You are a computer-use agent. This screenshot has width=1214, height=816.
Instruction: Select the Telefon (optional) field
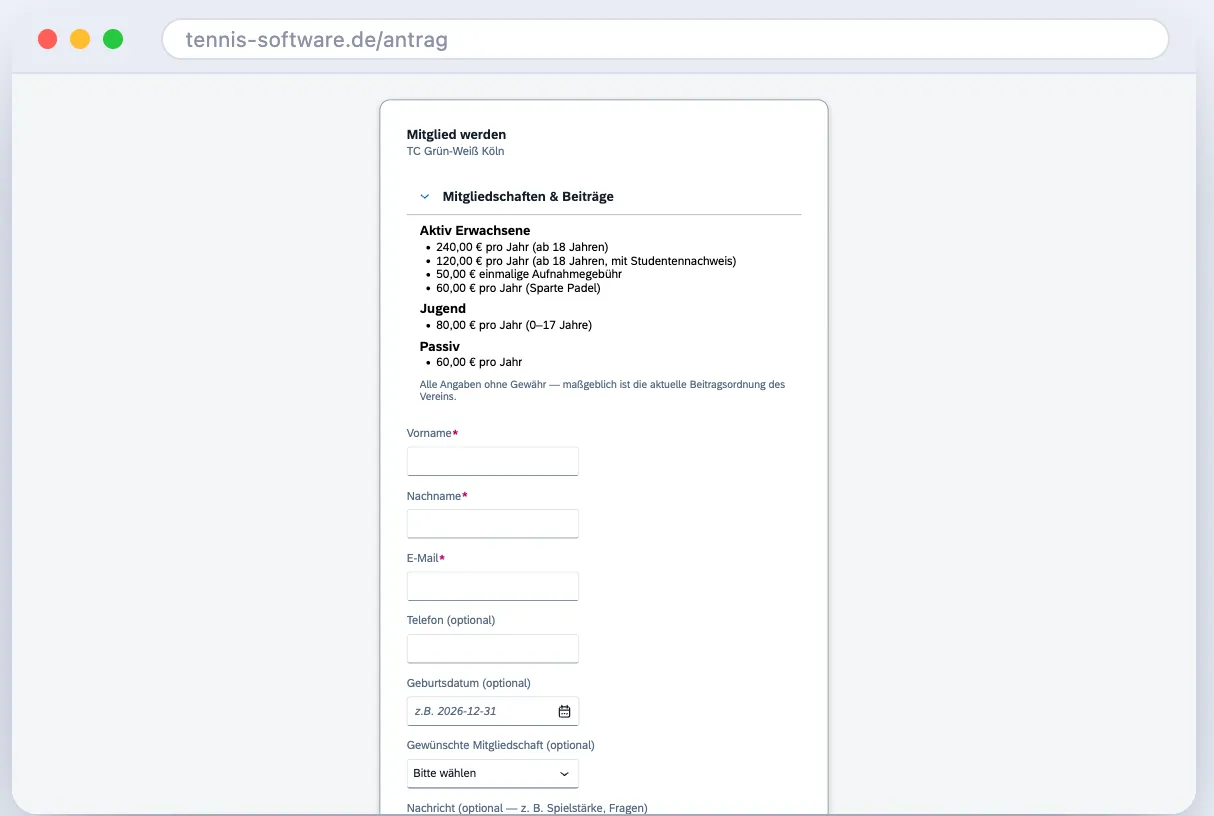(x=492, y=648)
